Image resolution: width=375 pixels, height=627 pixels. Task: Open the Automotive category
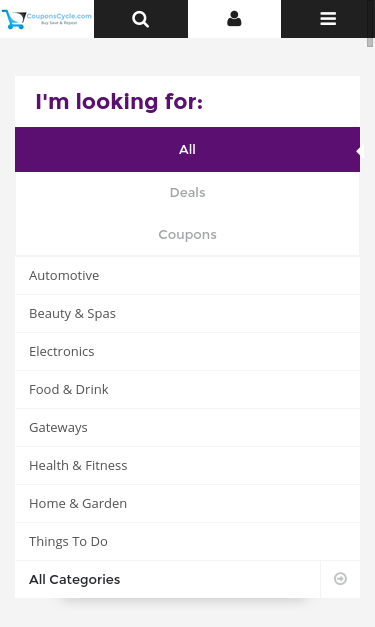187,276
